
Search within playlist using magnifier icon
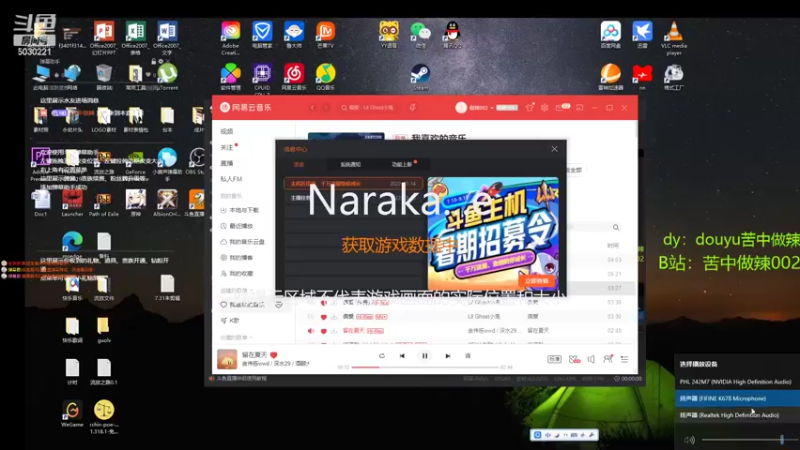pos(616,228)
